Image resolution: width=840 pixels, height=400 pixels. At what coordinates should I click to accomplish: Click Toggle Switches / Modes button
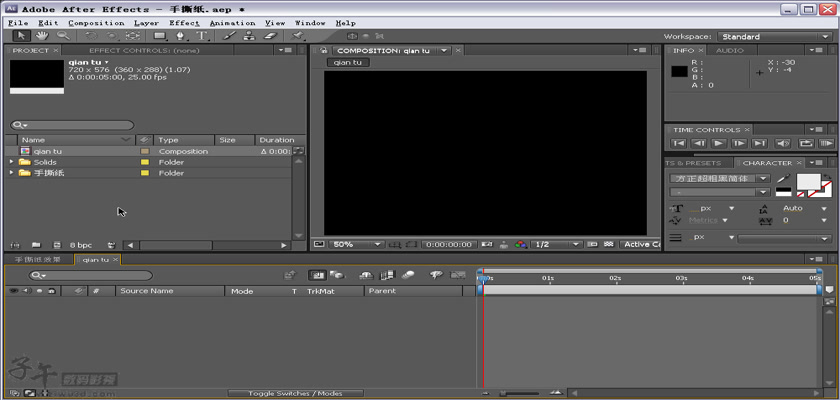point(295,394)
